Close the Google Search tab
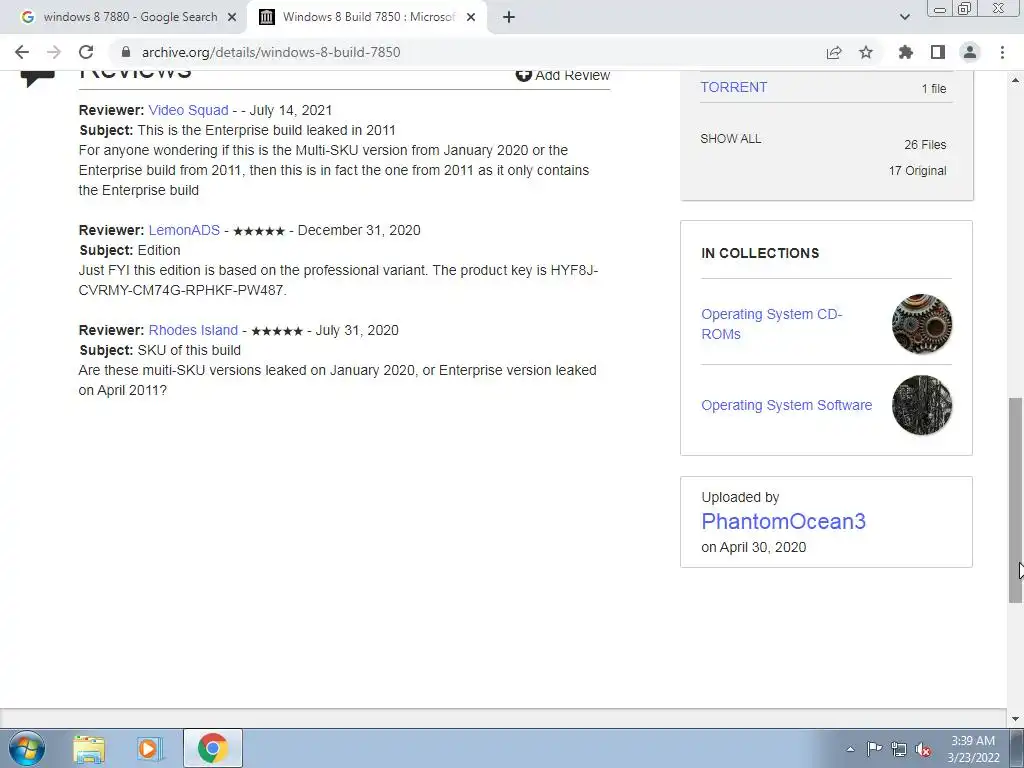1024x768 pixels. (232, 17)
